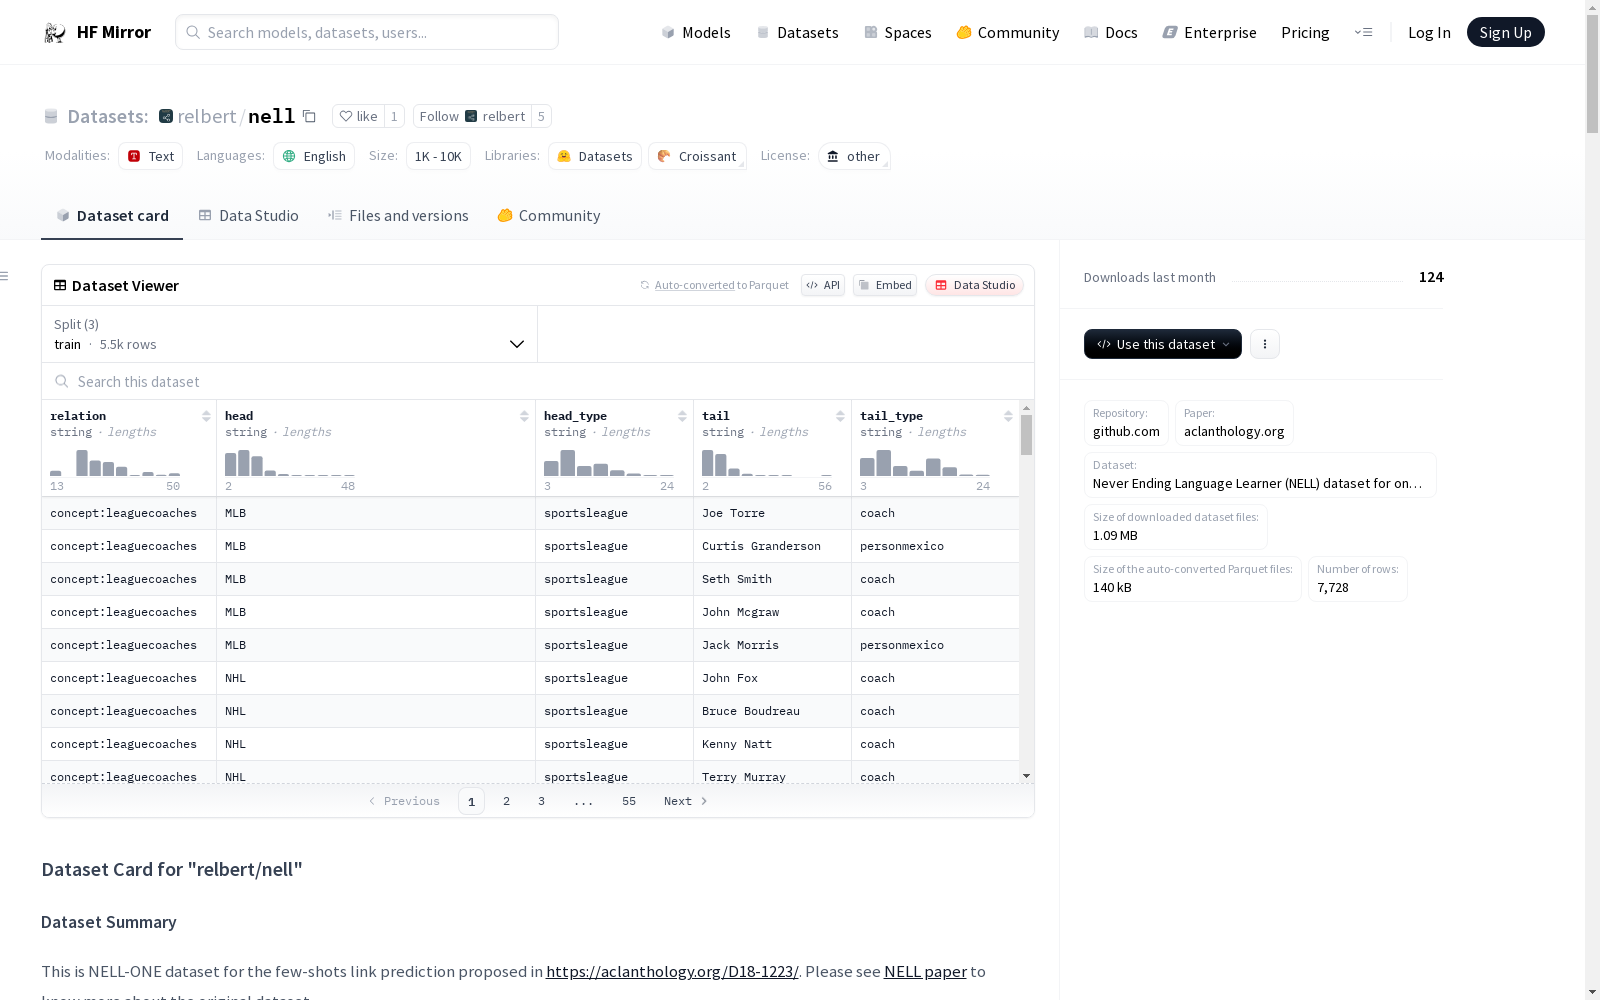Click the relation lengths histogram
Image resolution: width=1600 pixels, height=1000 pixels.
pyautogui.click(x=115, y=463)
